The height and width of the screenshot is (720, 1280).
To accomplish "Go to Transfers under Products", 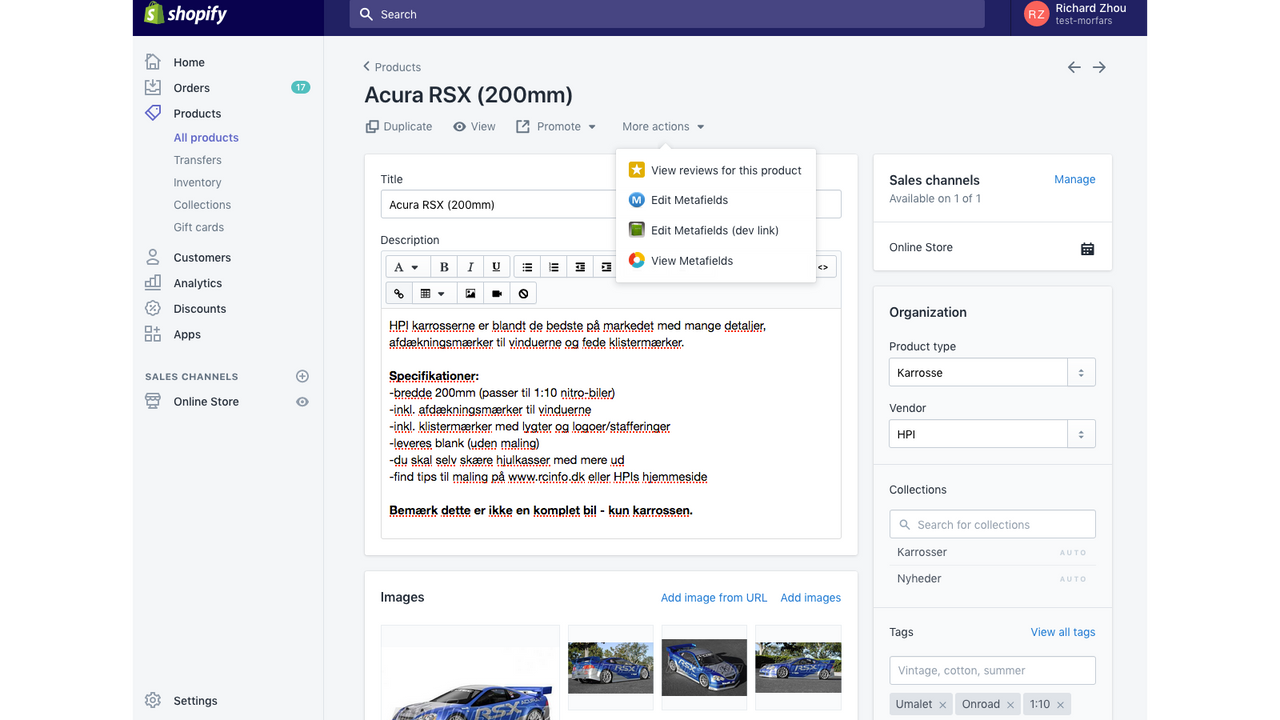I will (x=198, y=160).
